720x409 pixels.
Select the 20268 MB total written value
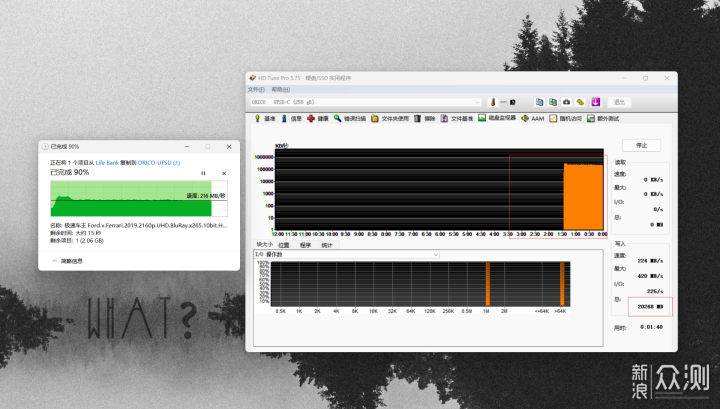tap(650, 307)
